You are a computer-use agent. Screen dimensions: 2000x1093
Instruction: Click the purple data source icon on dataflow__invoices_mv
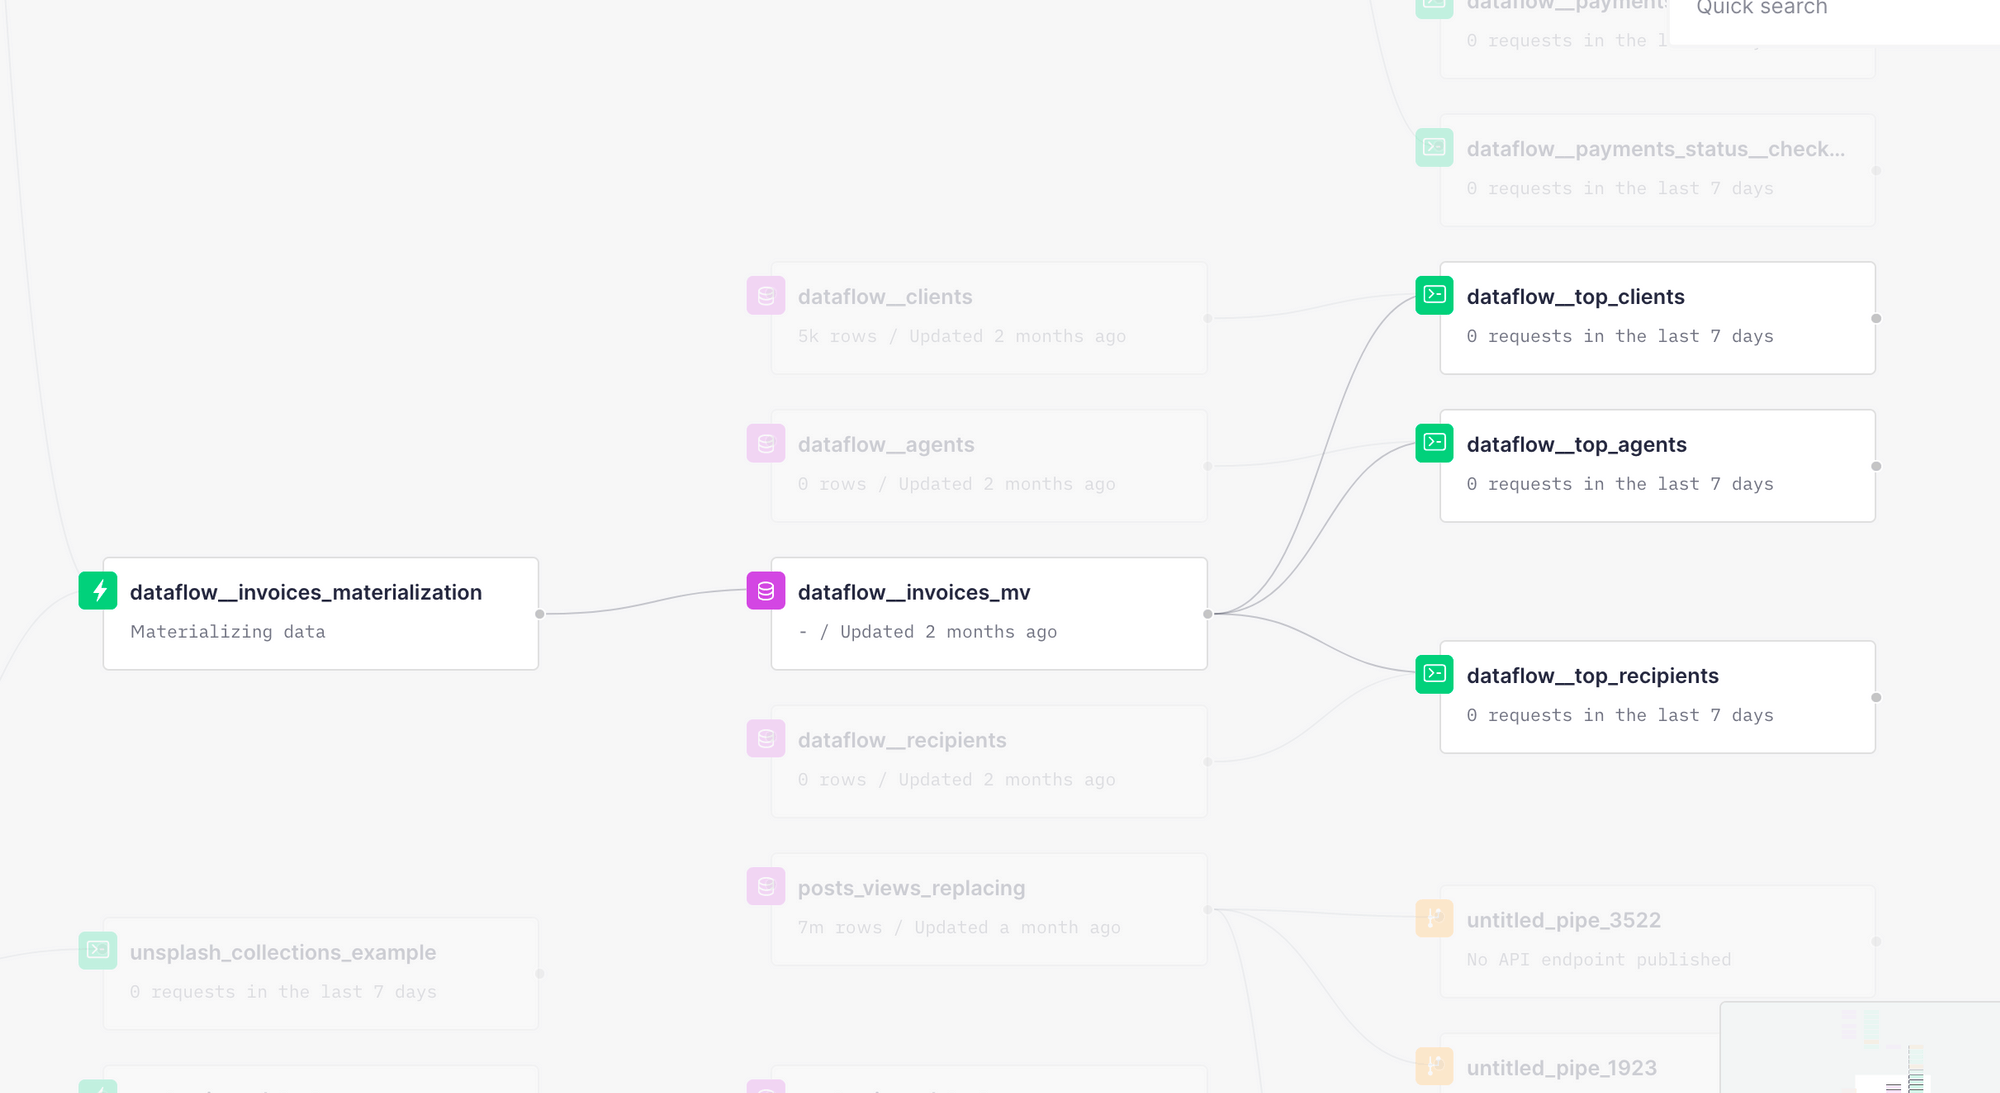[765, 591]
